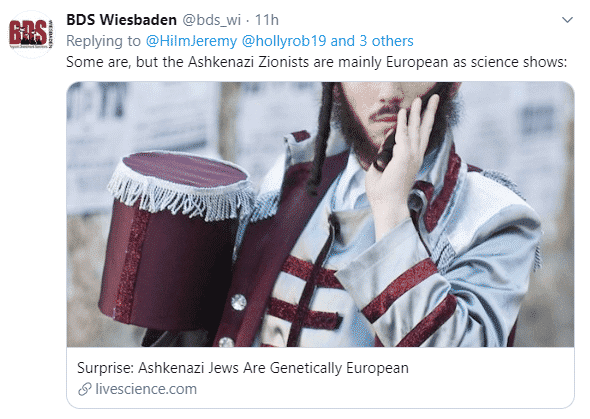Visit the @bds_wi handle
Screen dimensions: 590x419
tap(211, 20)
